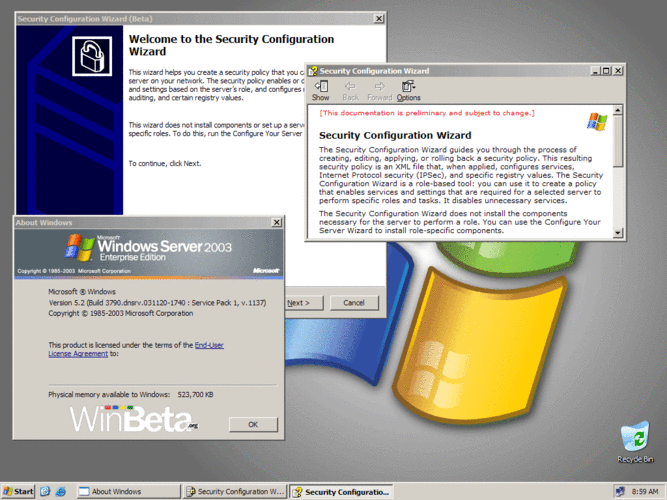Click the help pane scroll down arrow
Image resolution: width=667 pixels, height=500 pixels.
tap(618, 233)
